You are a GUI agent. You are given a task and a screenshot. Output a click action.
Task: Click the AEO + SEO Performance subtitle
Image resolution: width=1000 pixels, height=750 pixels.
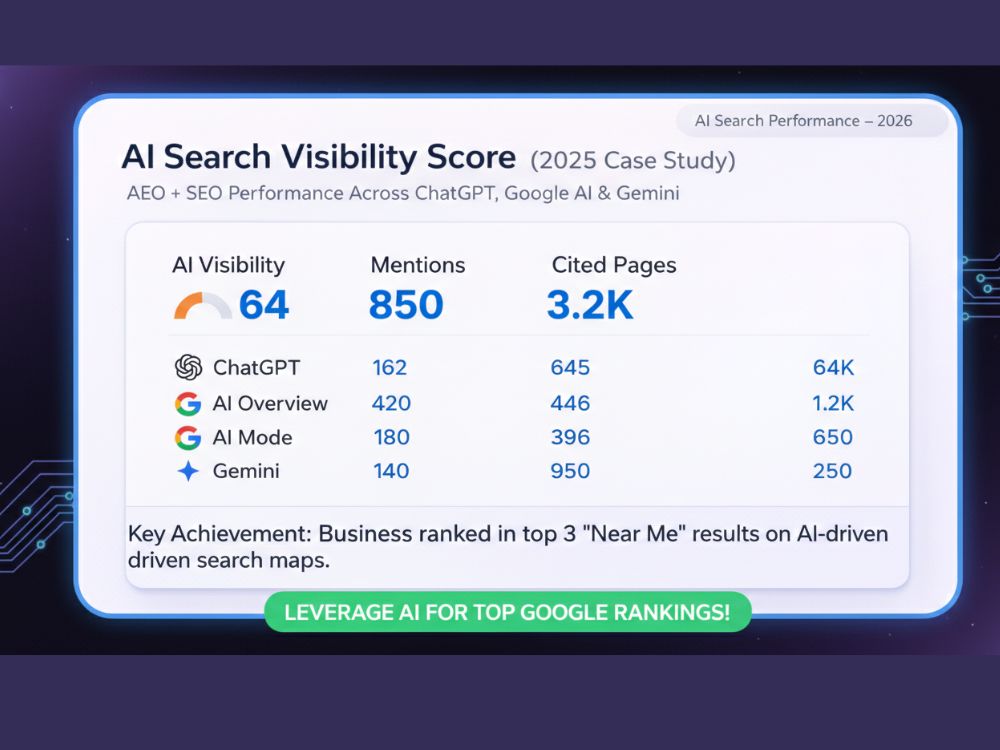tap(403, 193)
